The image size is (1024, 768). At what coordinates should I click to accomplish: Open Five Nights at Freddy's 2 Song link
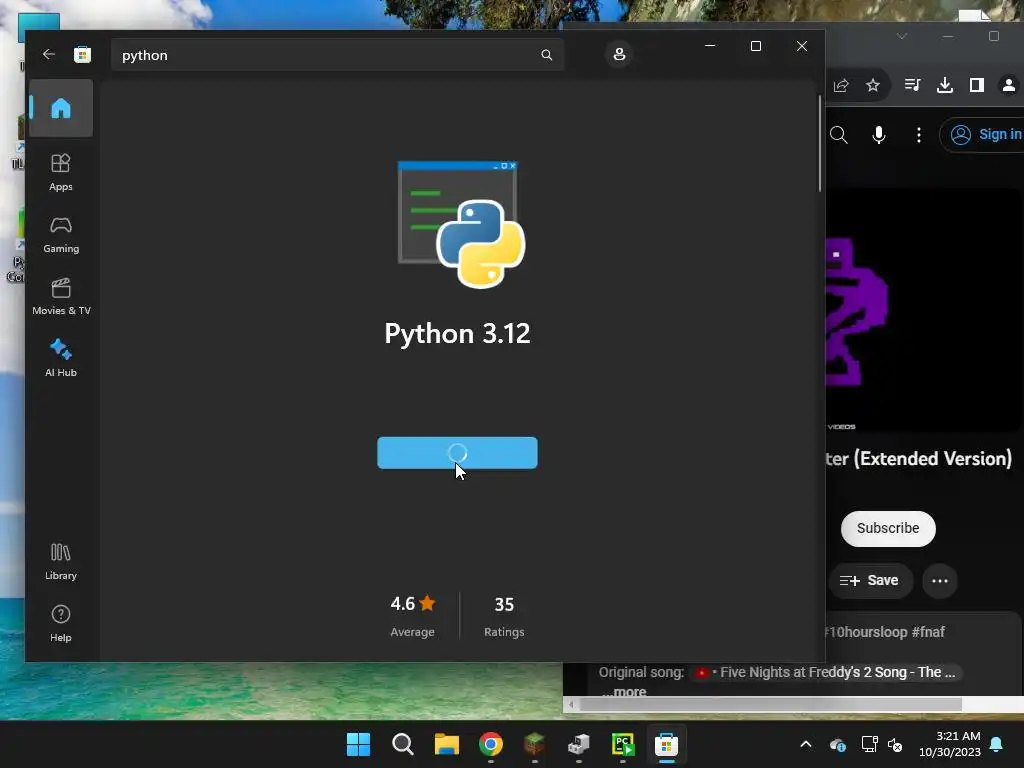825,672
